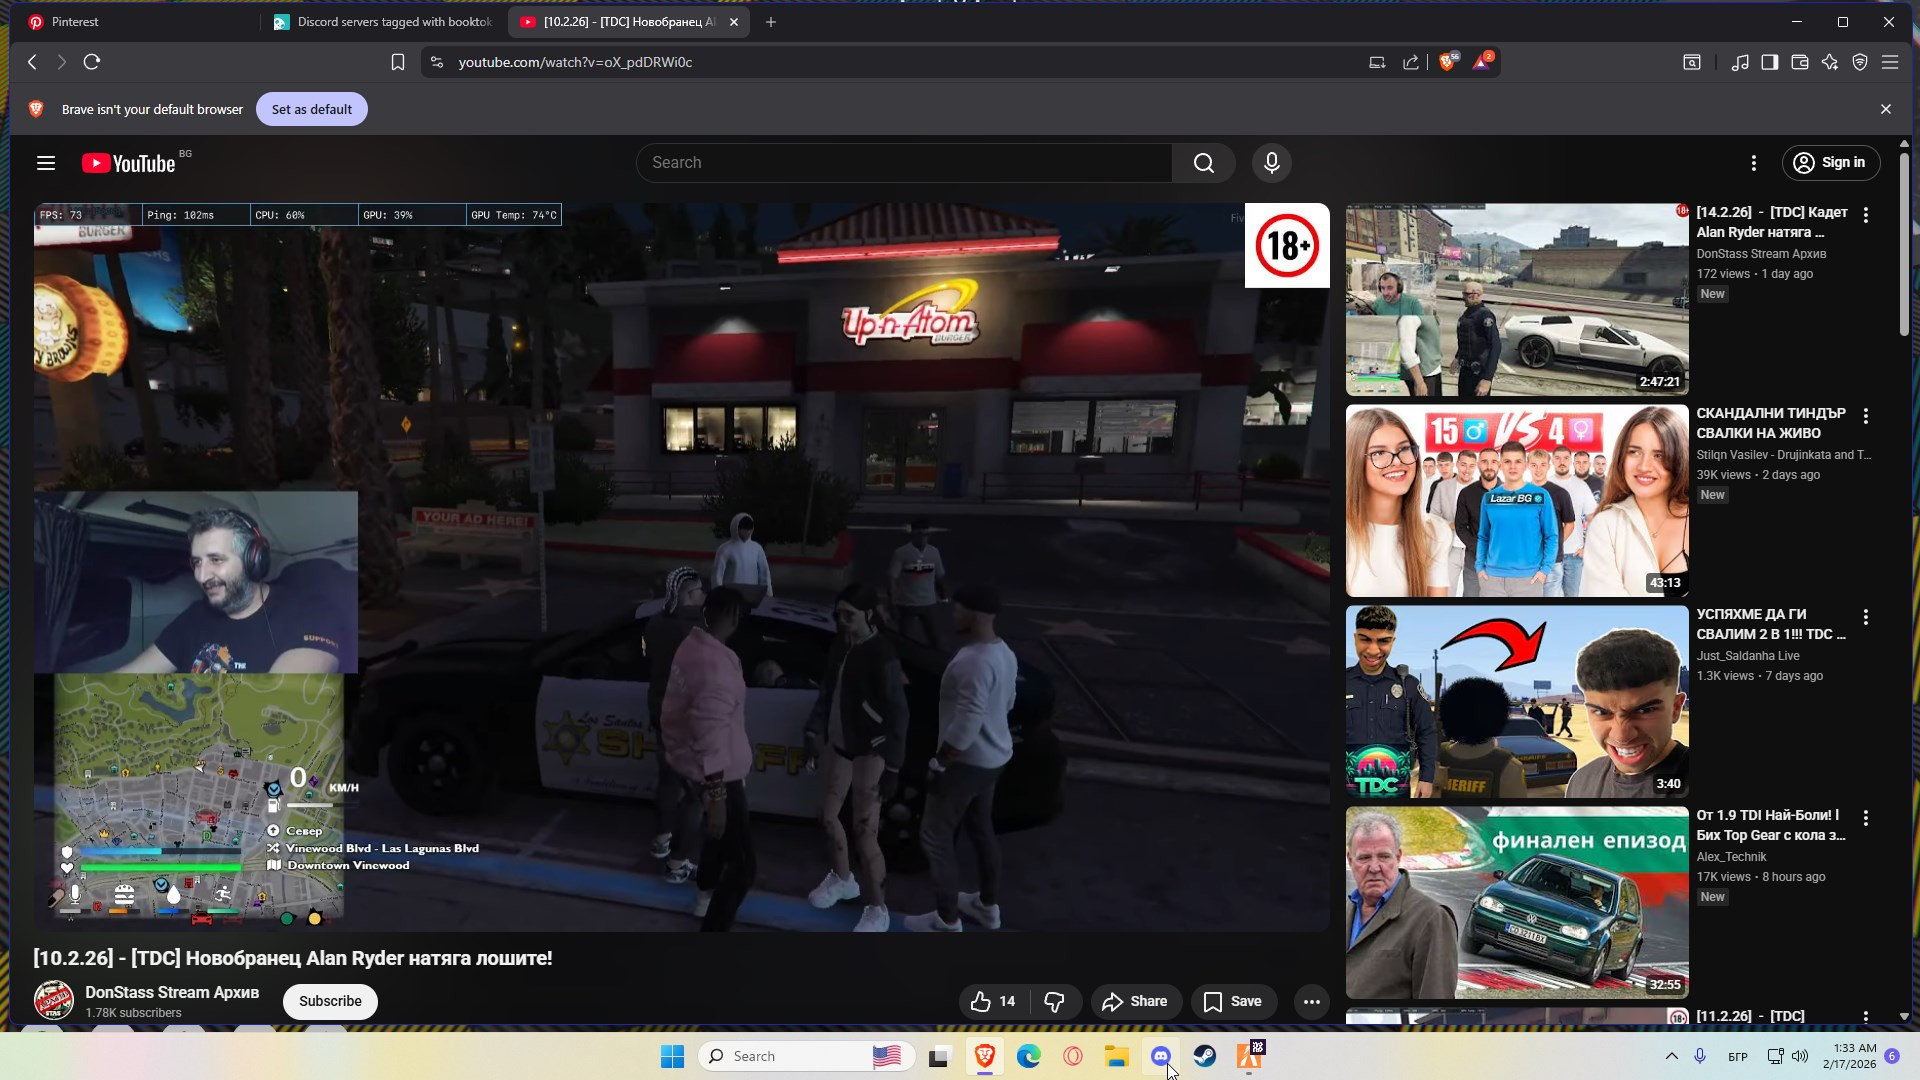Image resolution: width=1920 pixels, height=1080 pixels.
Task: Open DonStass Stream Архив channel name link
Action: point(172,992)
